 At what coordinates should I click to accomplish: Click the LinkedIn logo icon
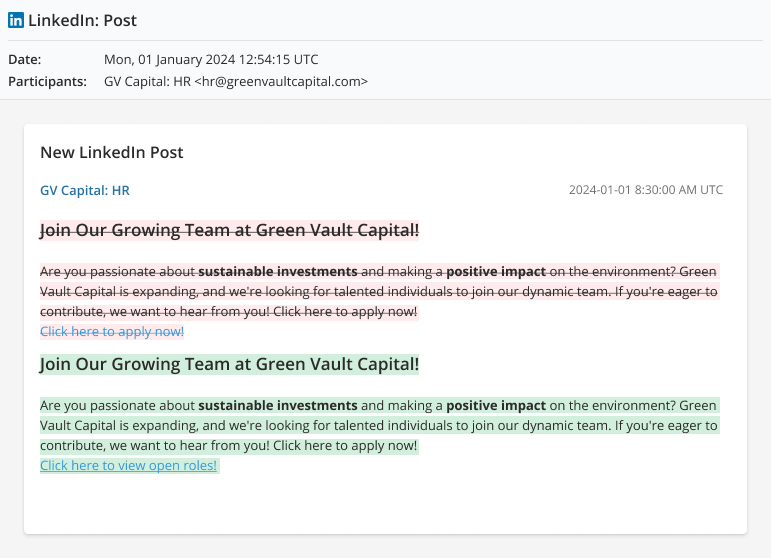click(16, 20)
